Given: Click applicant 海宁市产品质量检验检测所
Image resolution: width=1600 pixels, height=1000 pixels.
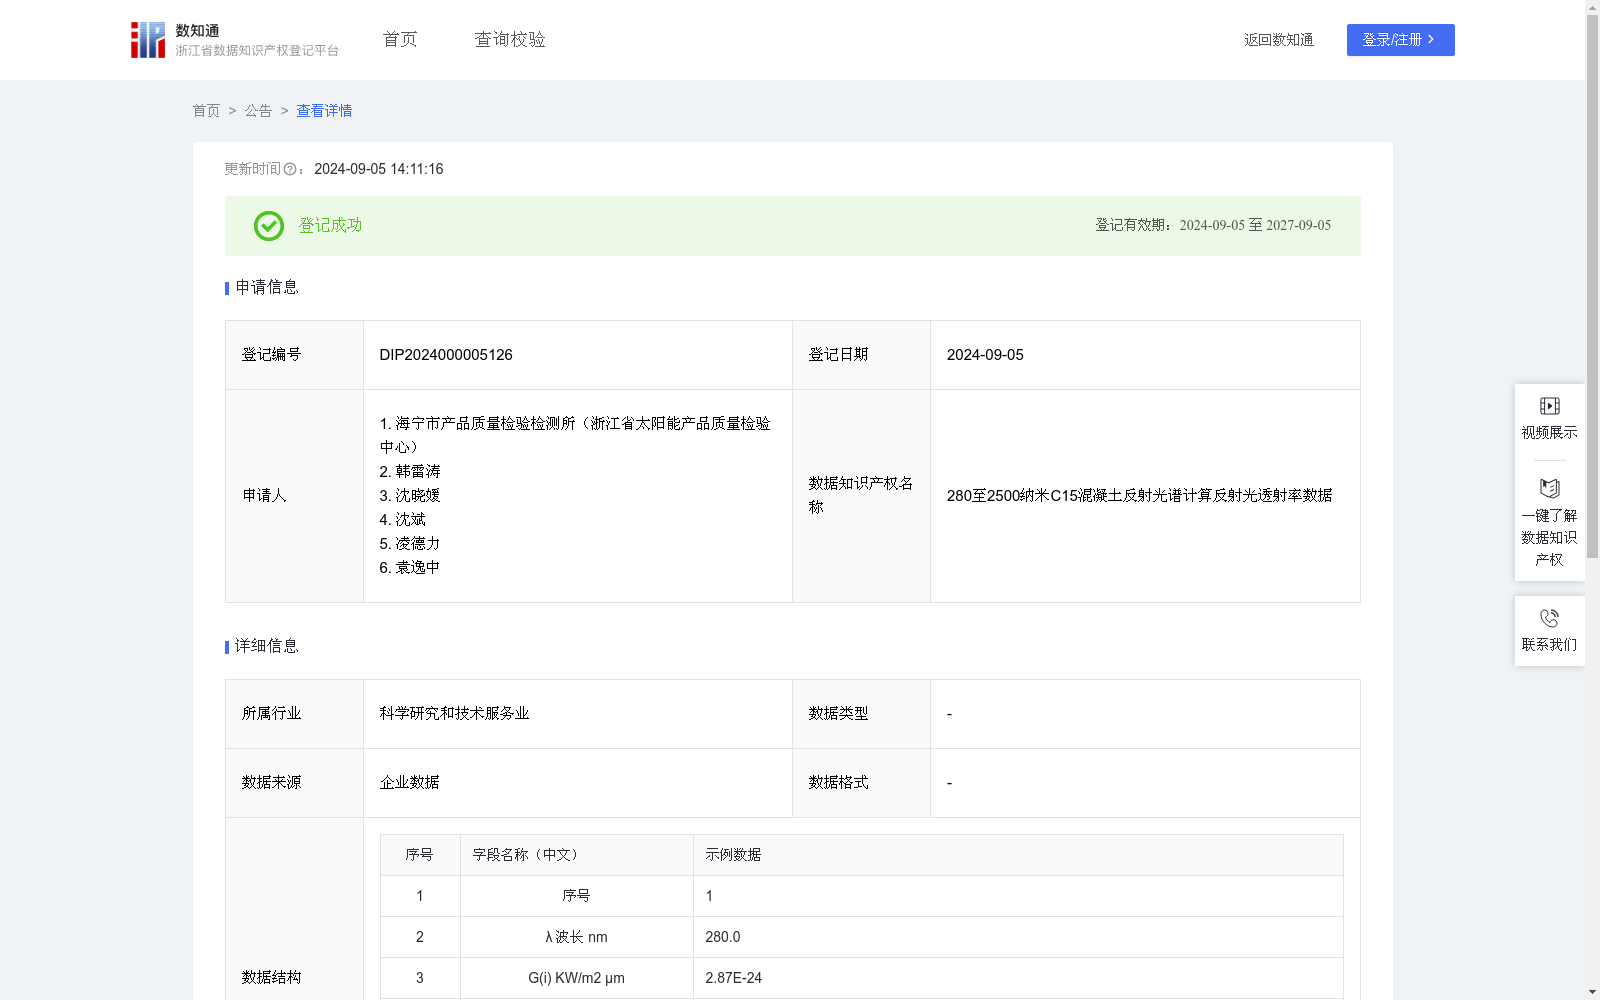Looking at the screenshot, I should [575, 435].
